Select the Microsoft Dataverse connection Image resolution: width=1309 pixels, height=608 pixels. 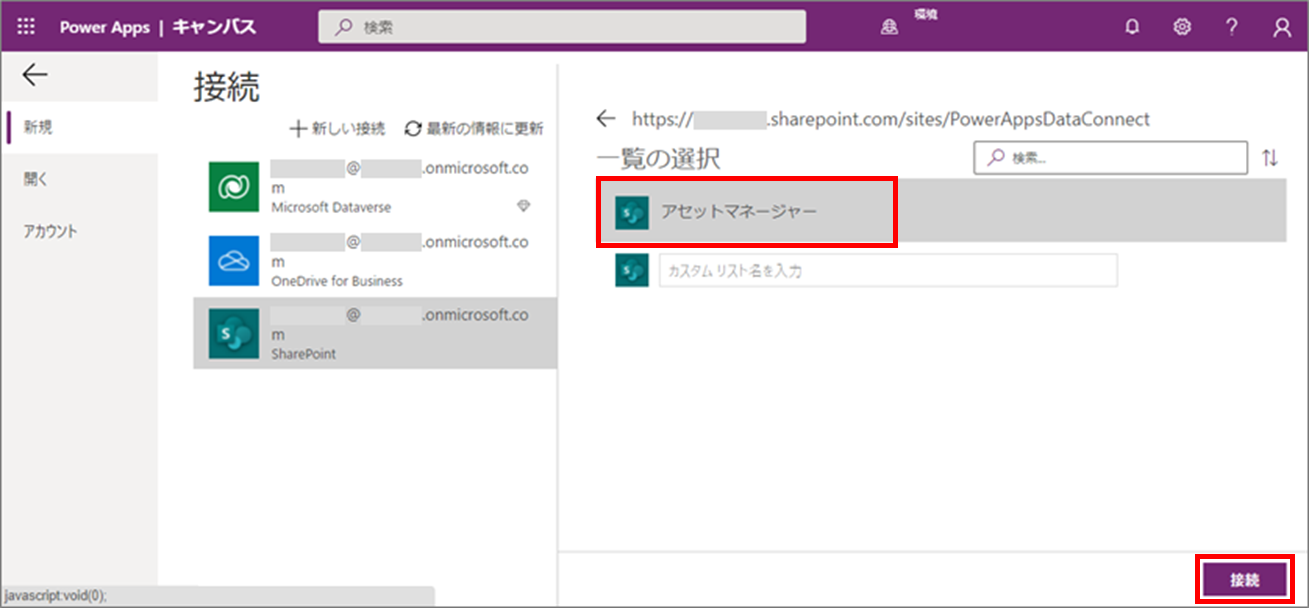[x=375, y=187]
